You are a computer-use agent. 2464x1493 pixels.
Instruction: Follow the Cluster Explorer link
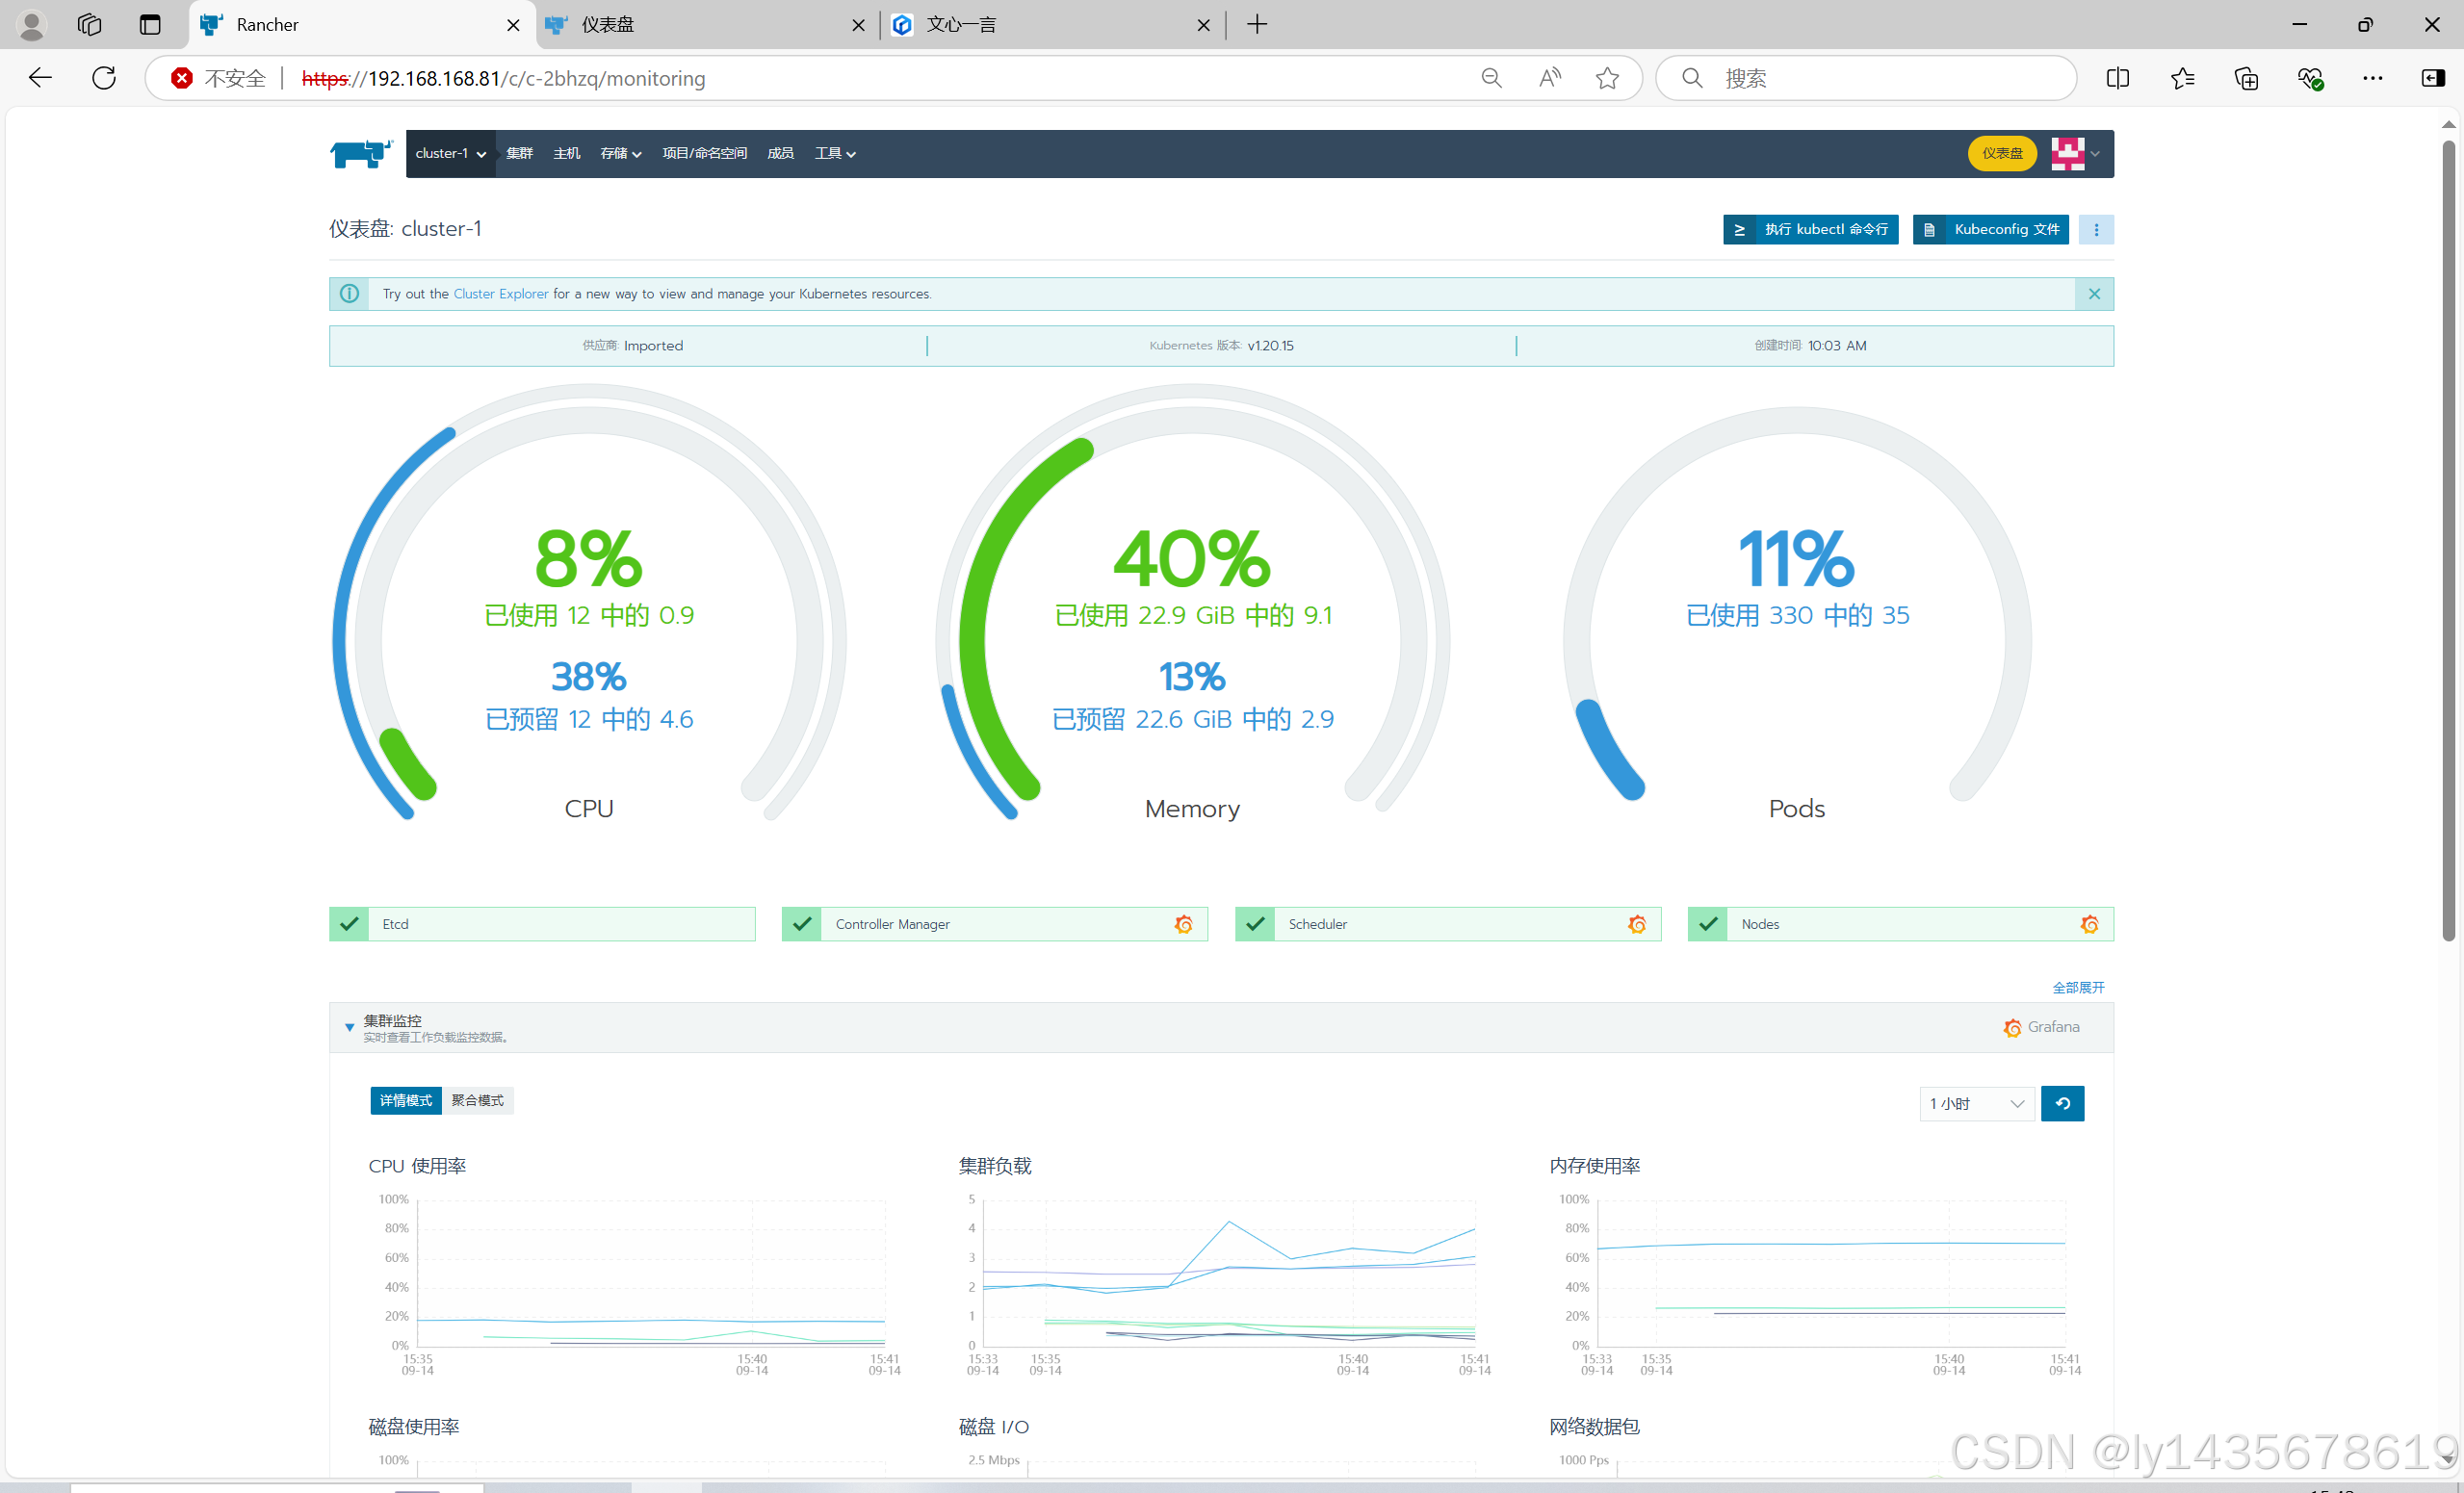(500, 294)
